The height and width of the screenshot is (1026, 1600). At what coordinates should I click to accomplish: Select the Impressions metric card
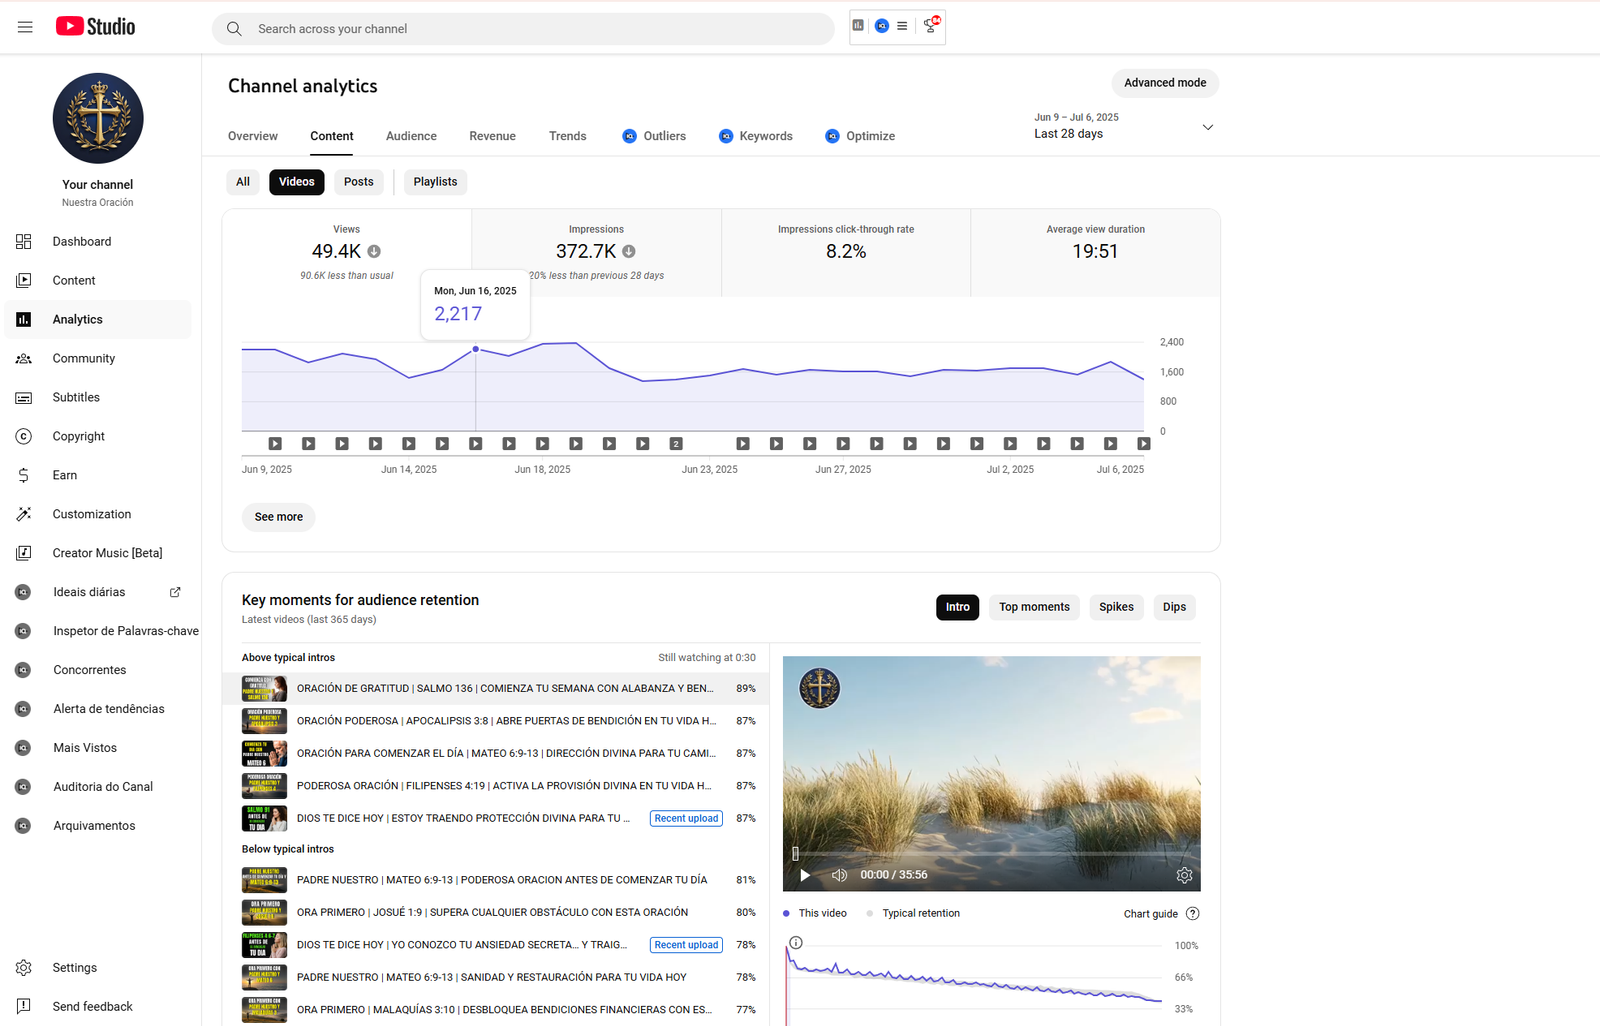[x=596, y=253]
